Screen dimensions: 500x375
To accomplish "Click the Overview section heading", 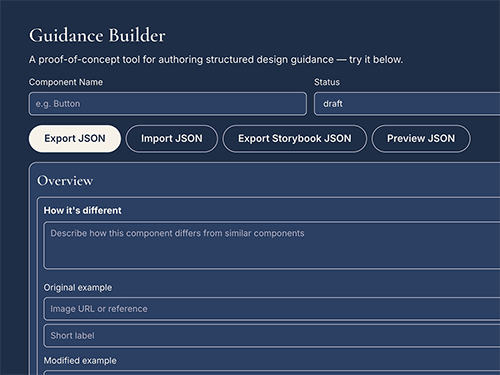I will point(65,181).
